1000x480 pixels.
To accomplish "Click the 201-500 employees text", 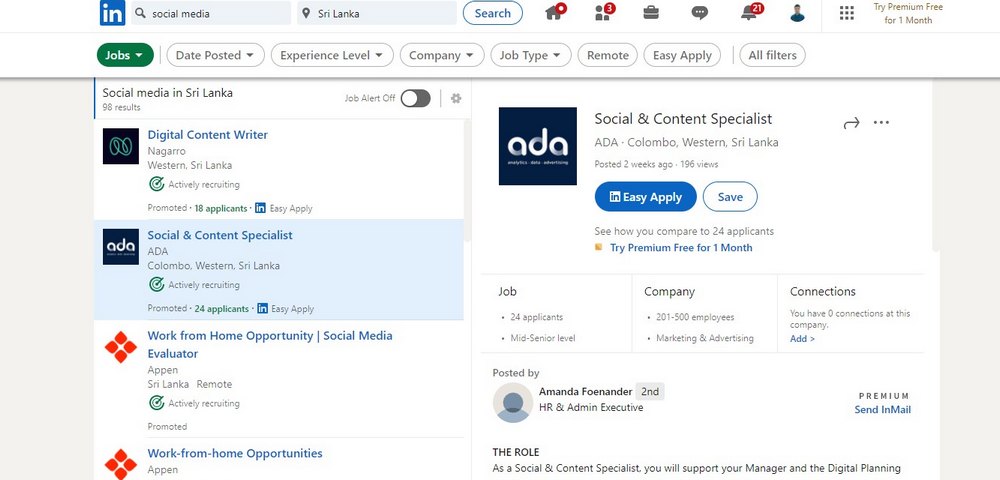I will coord(695,317).
